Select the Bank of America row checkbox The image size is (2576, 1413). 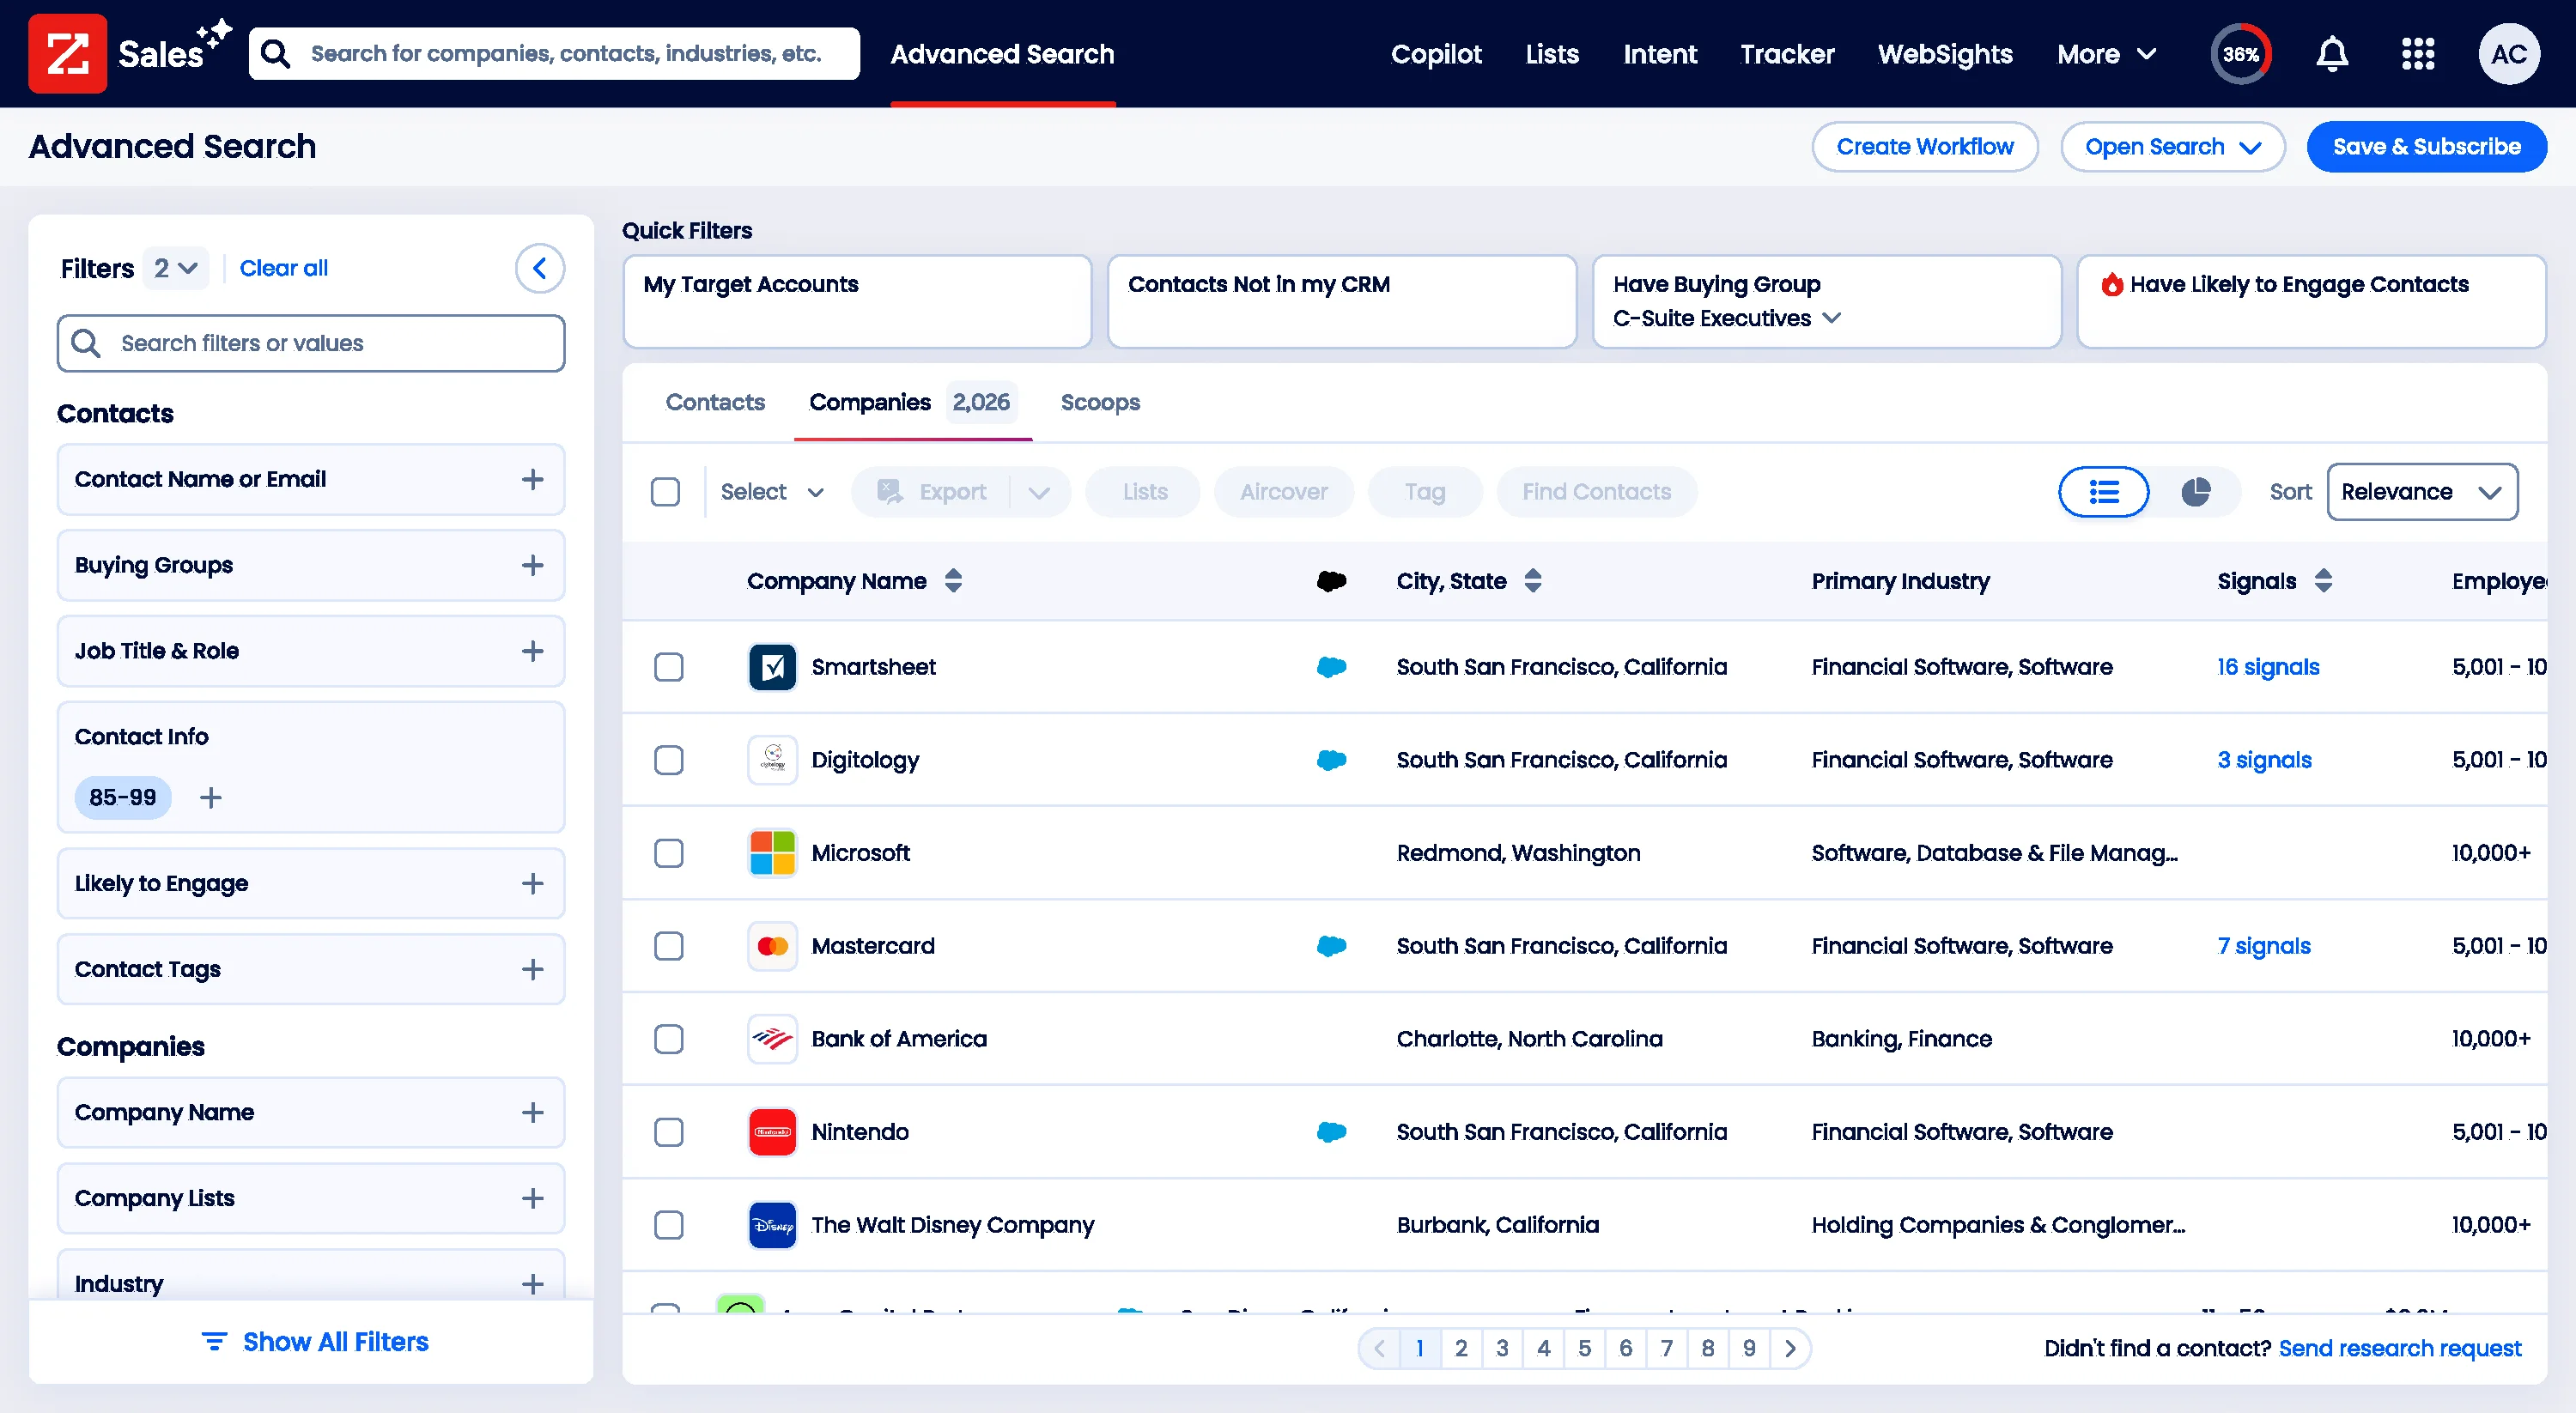point(669,1039)
